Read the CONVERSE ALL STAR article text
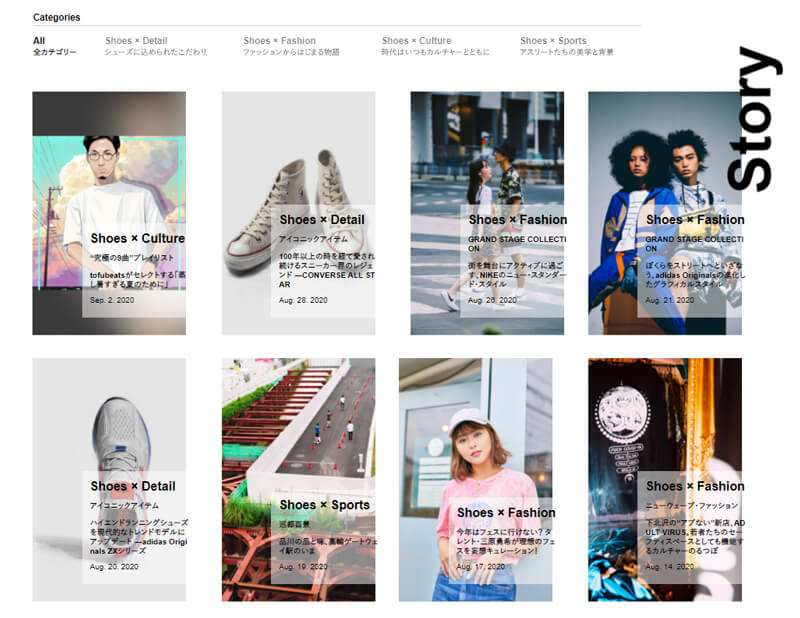The image size is (800, 618). point(327,269)
